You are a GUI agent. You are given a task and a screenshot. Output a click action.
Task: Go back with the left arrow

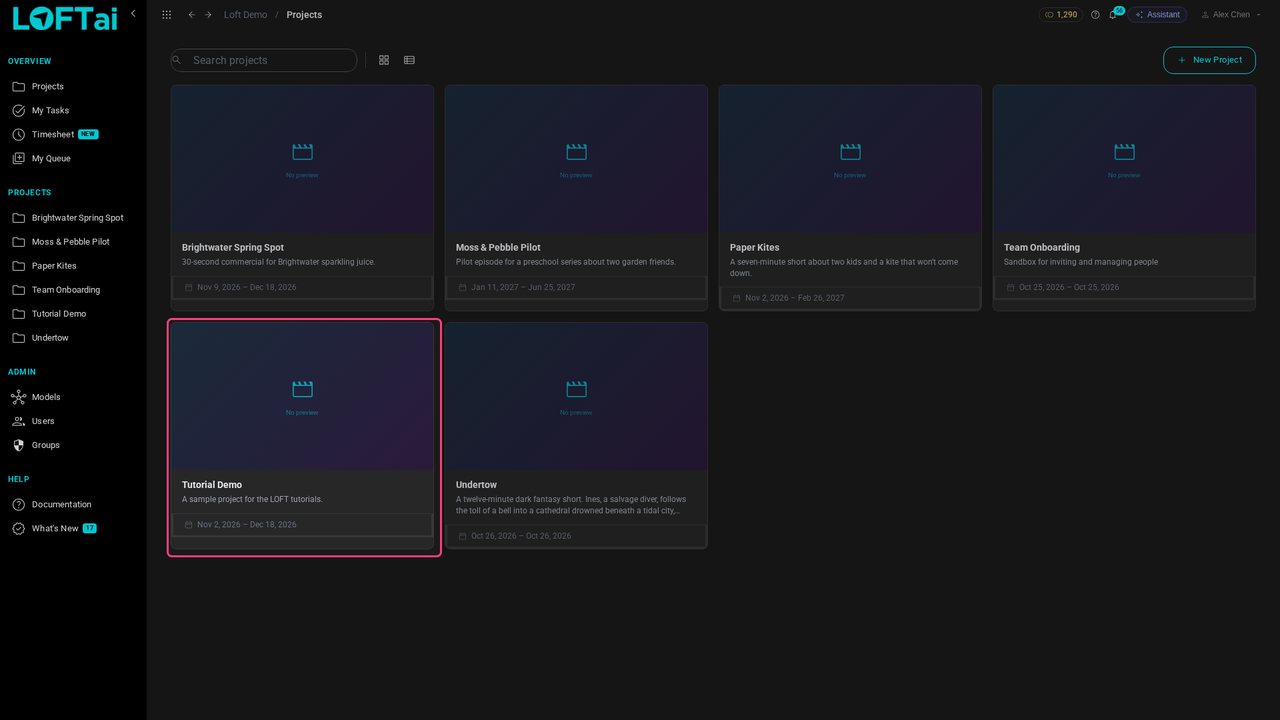click(192, 15)
